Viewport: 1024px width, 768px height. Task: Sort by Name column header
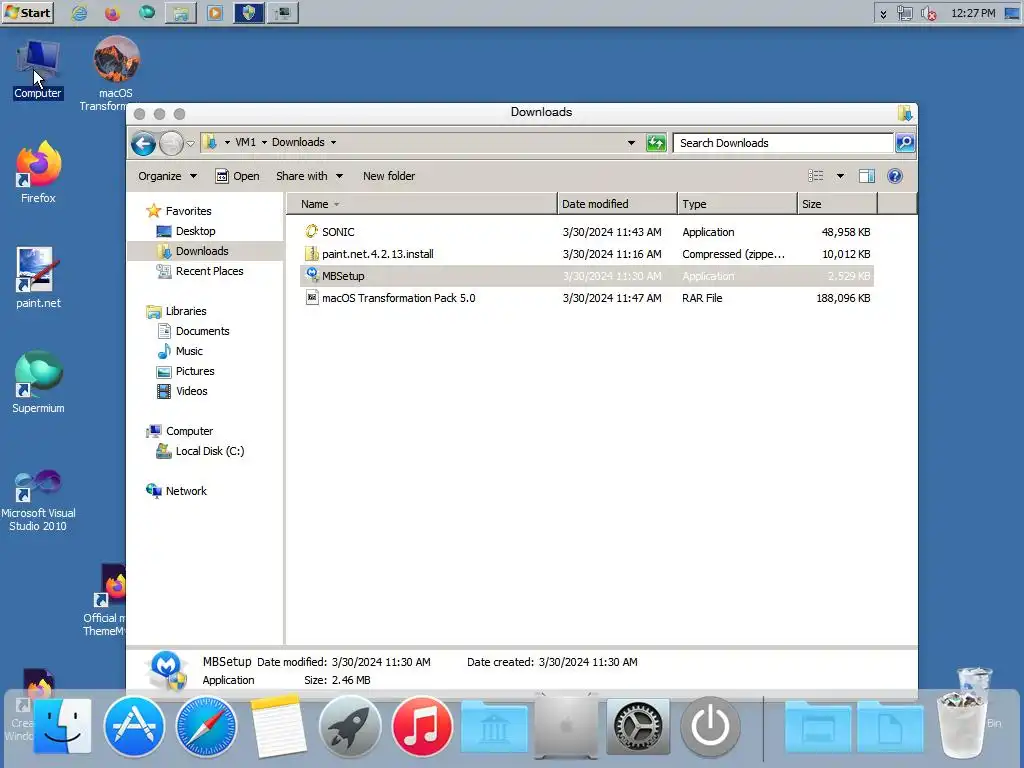tap(422, 204)
